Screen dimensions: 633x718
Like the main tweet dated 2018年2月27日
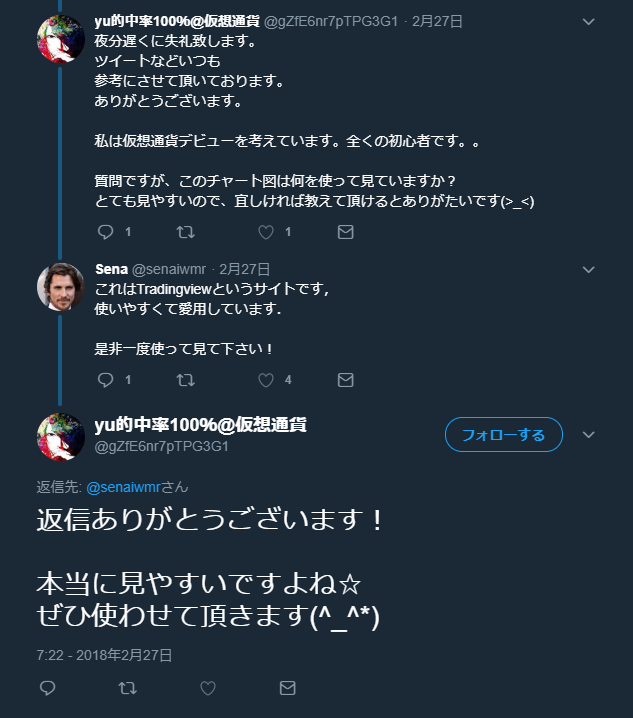click(207, 688)
